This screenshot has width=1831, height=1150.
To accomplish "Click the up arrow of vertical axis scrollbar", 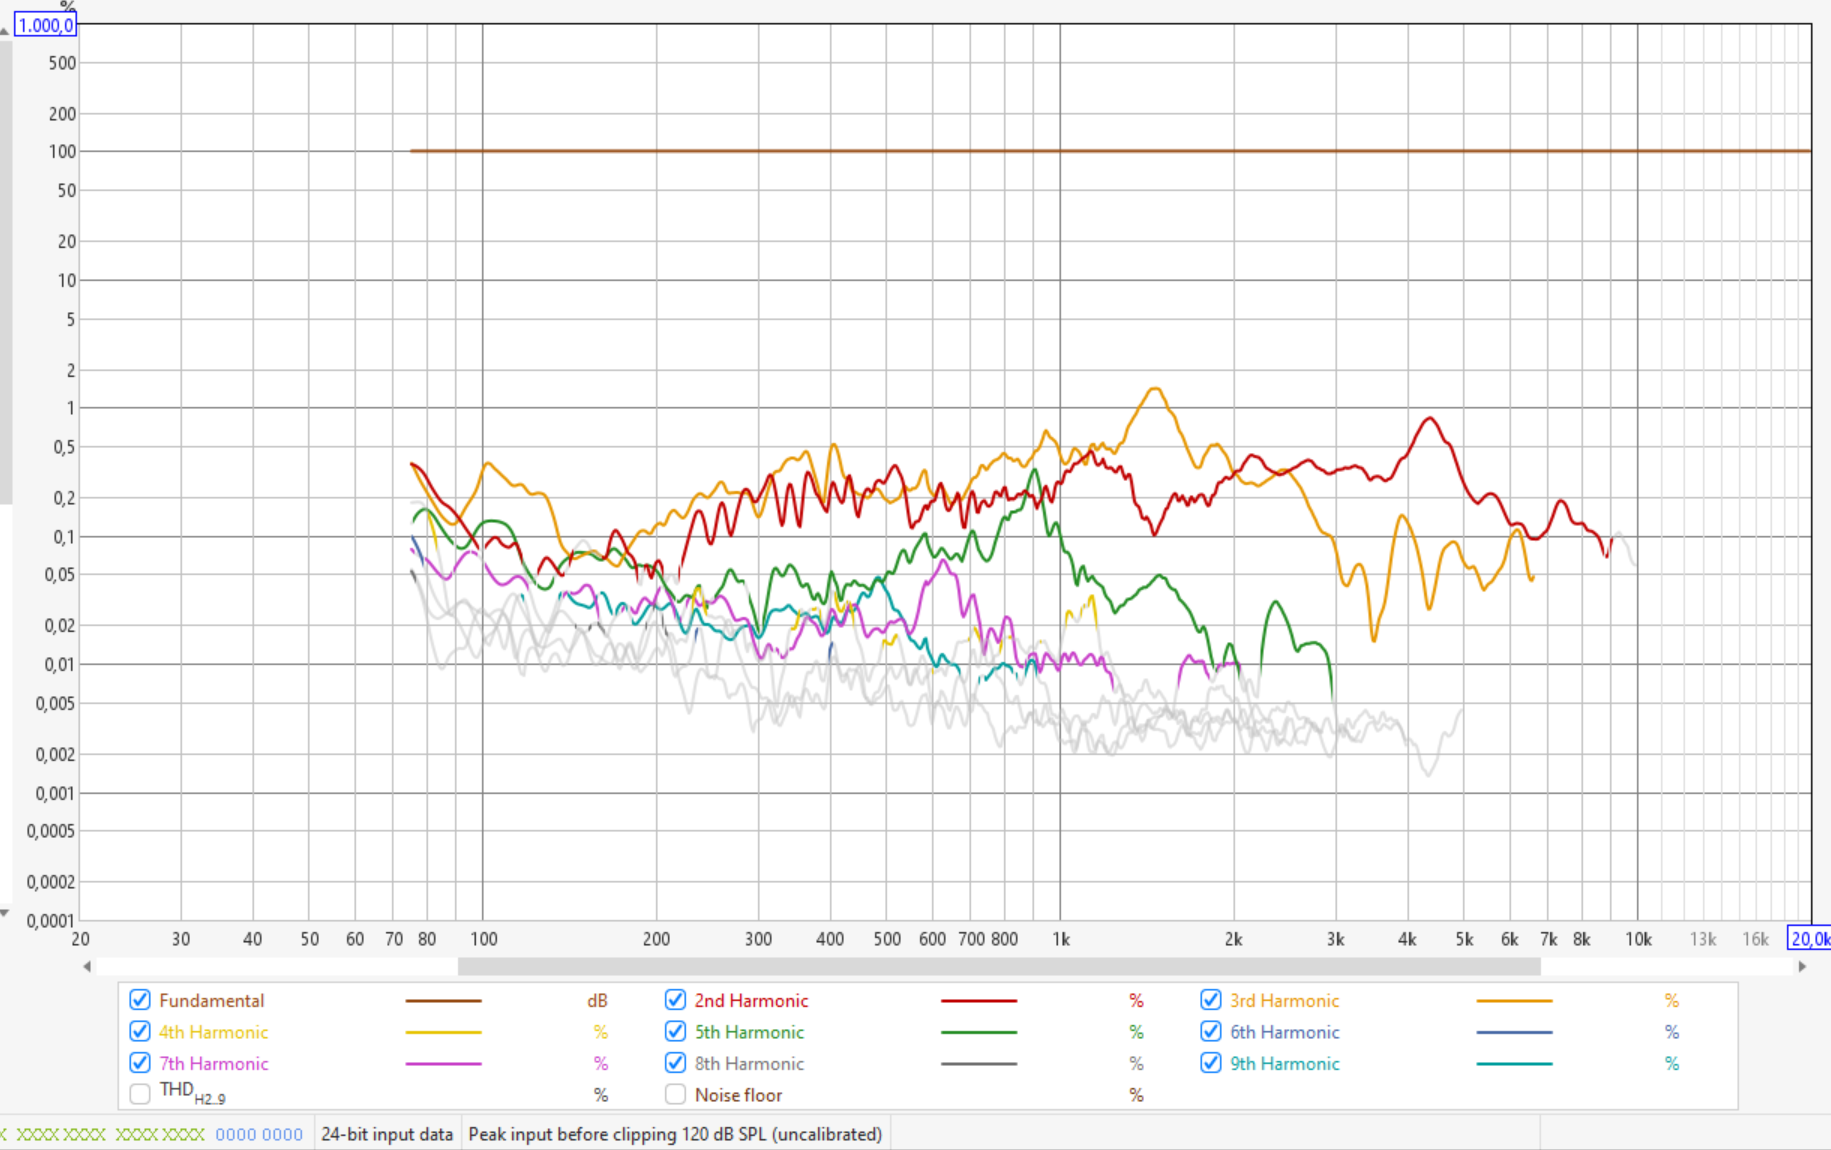I will pyautogui.click(x=5, y=31).
